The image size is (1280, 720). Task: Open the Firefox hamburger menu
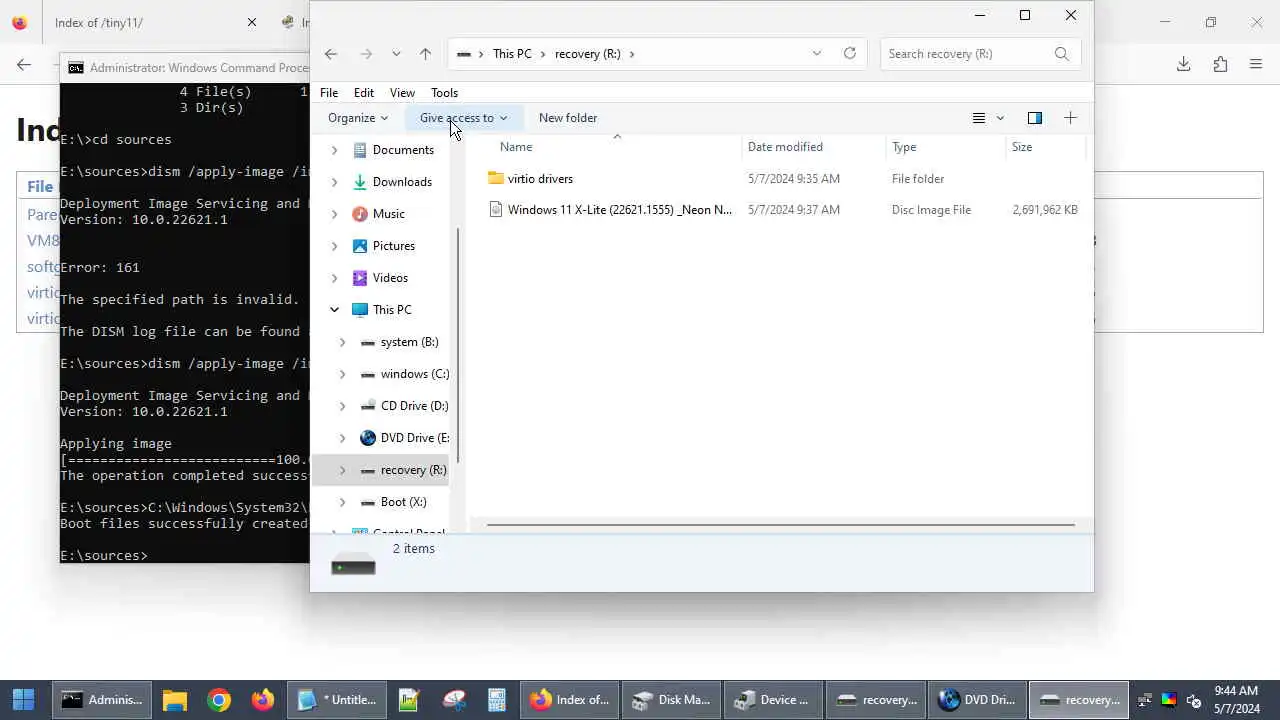[1256, 64]
